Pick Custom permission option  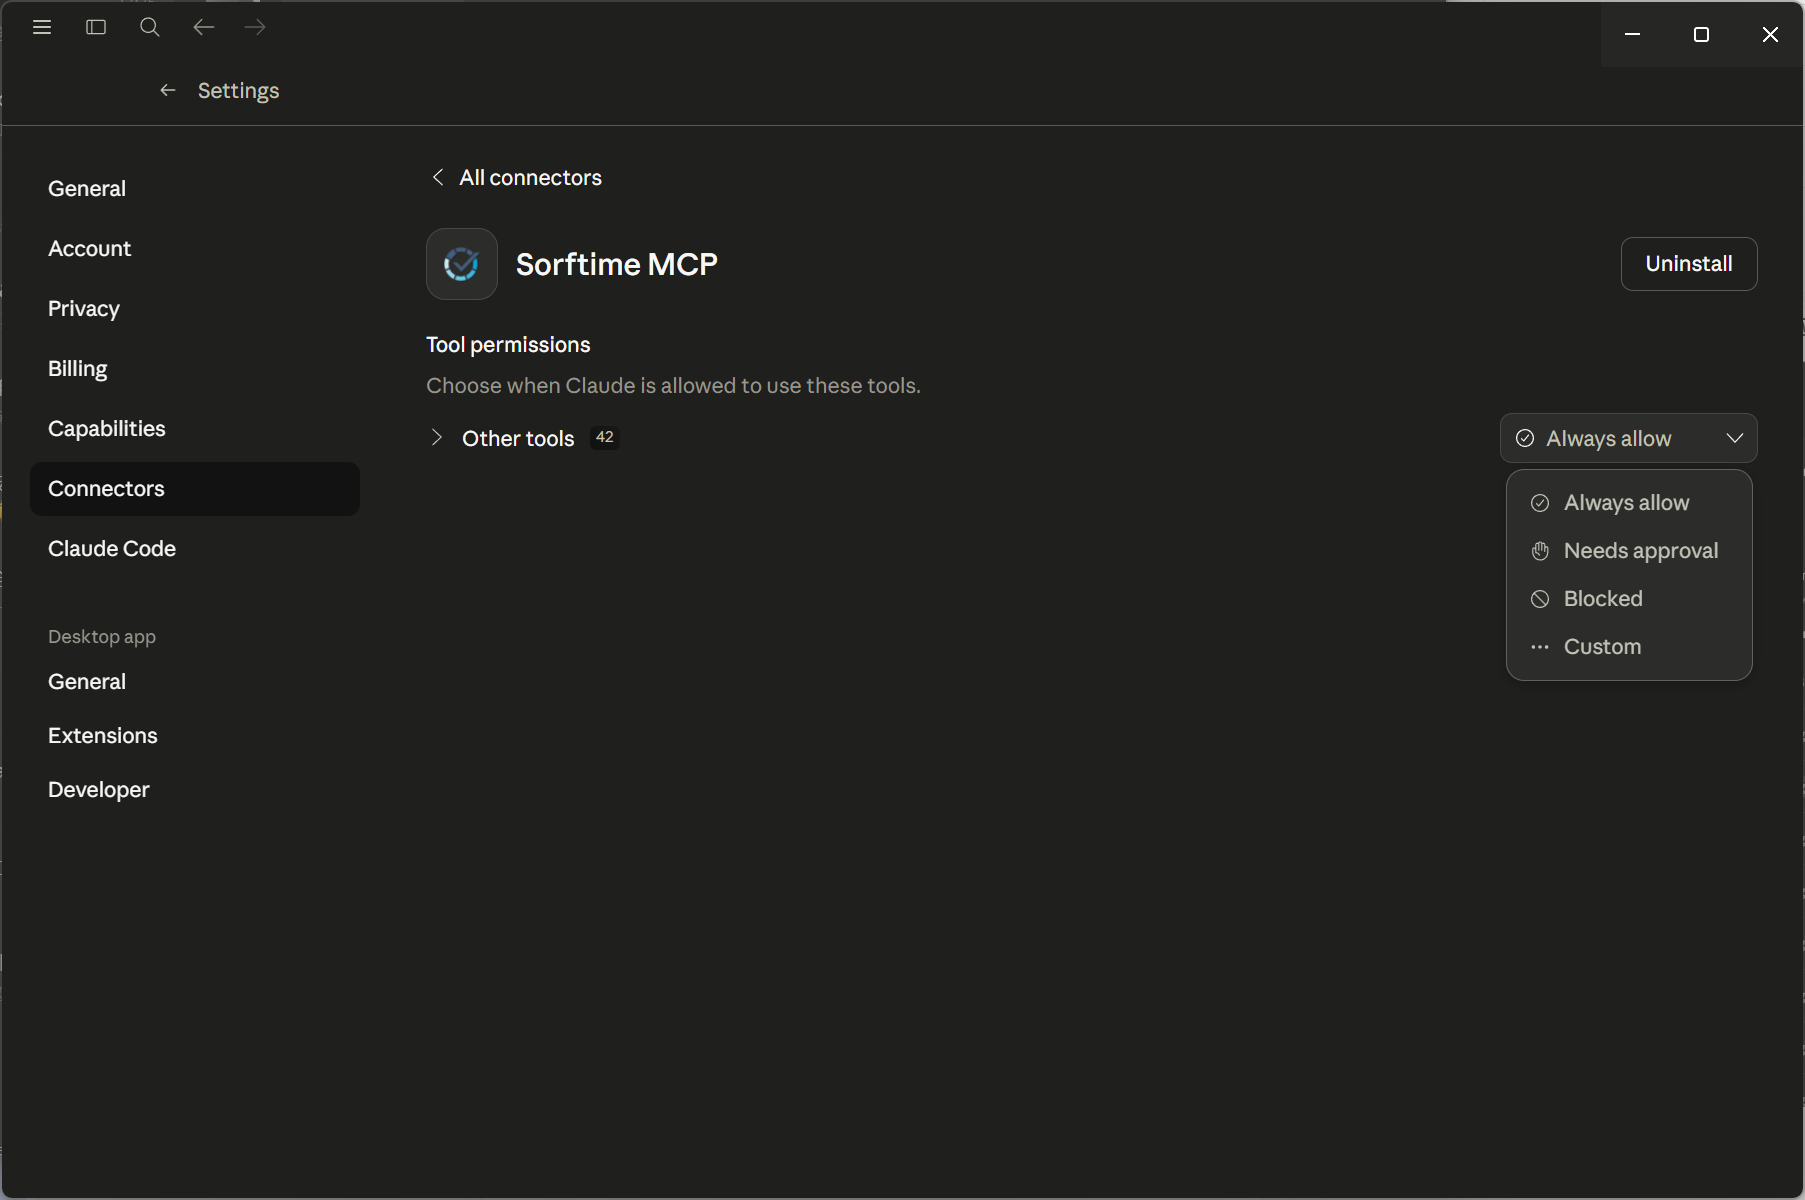click(1602, 647)
